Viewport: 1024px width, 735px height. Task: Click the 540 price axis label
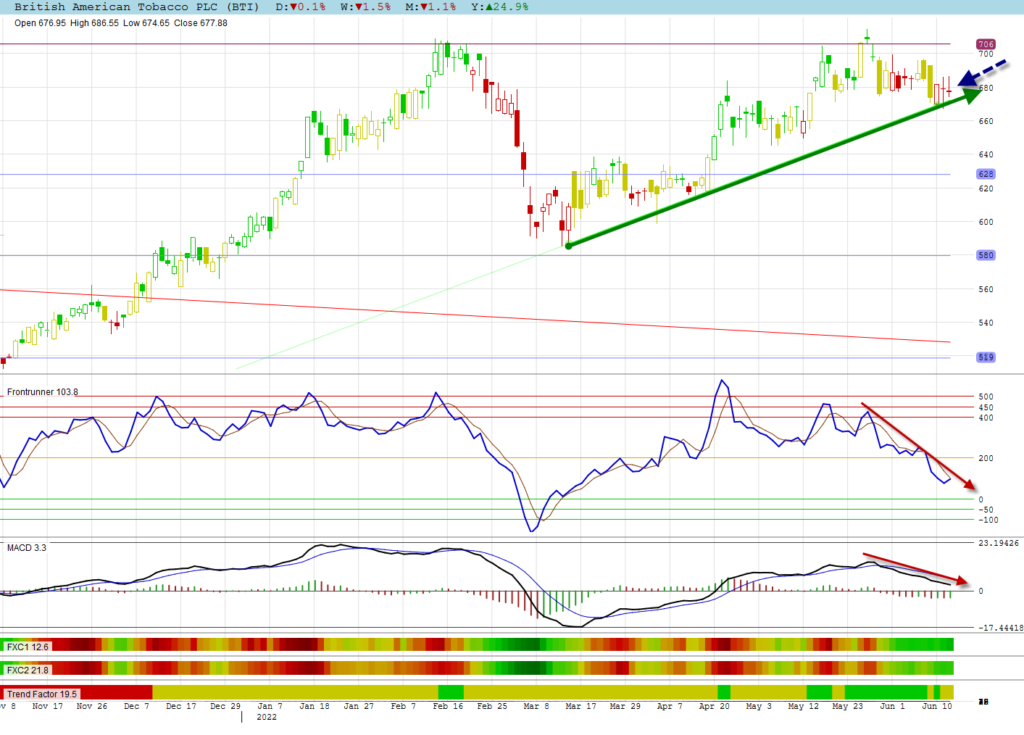pyautogui.click(x=985, y=323)
